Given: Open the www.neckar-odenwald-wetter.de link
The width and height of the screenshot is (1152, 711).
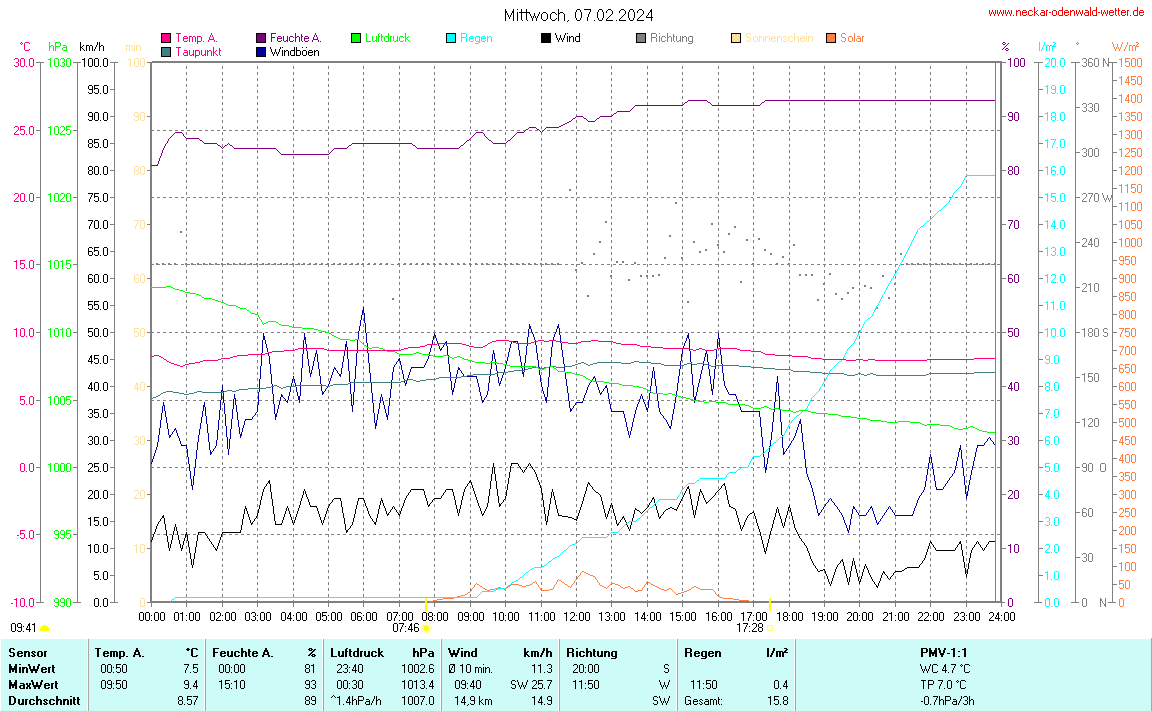Looking at the screenshot, I should pos(1066,12).
